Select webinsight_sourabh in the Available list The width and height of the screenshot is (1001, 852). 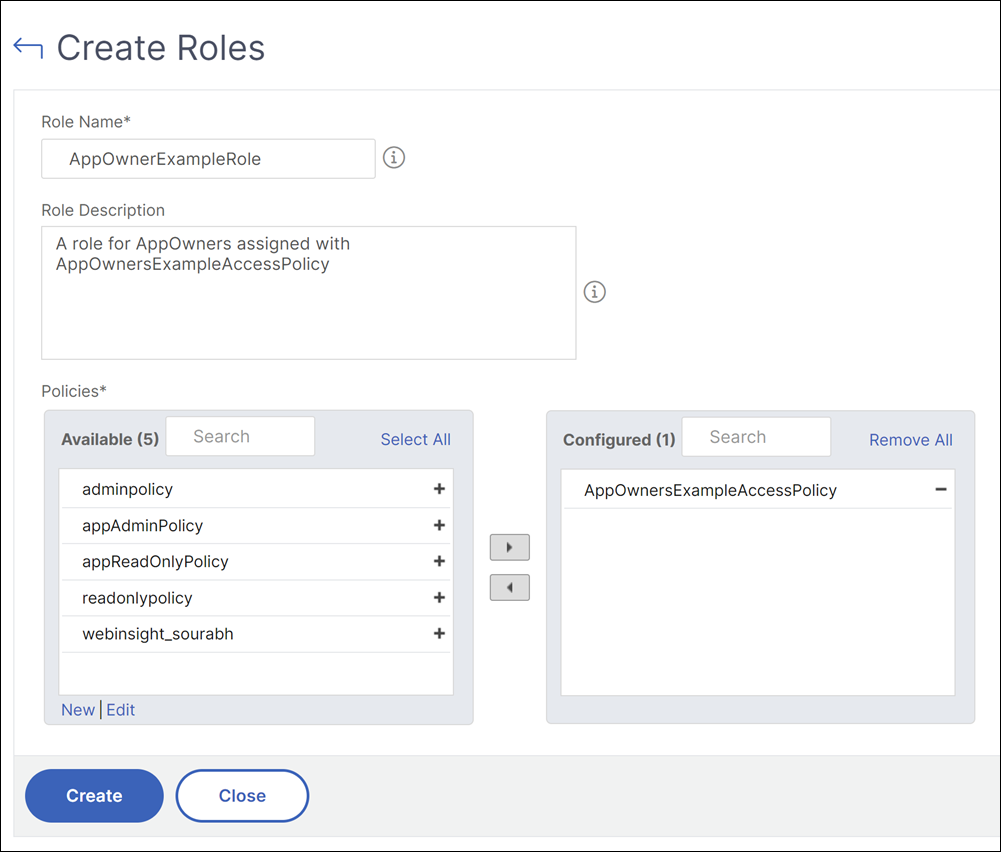(256, 634)
